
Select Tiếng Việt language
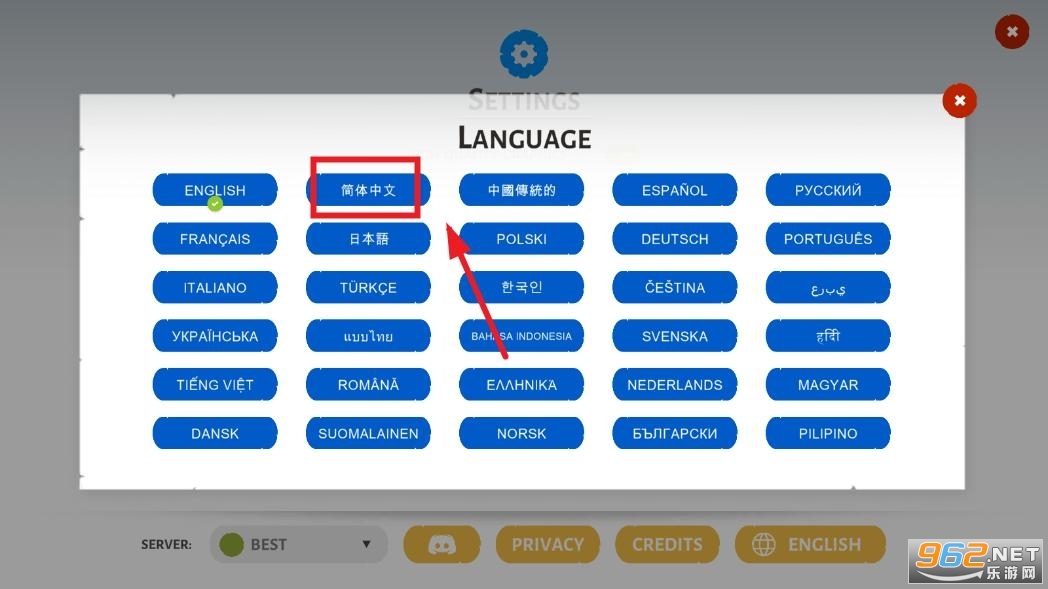pyautogui.click(x=215, y=384)
